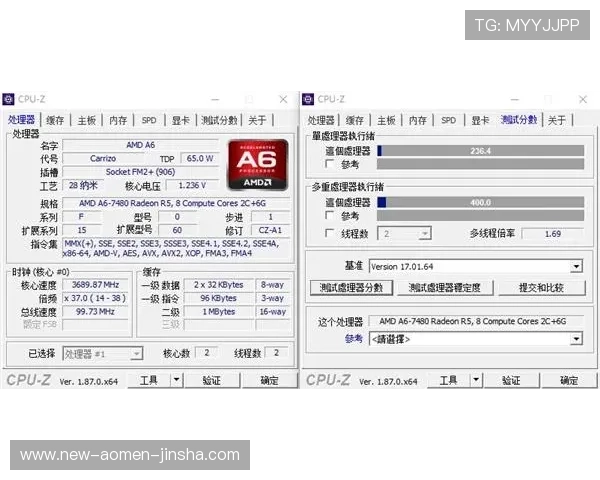600x480 pixels.
Task: Click the CPU-Z app icon in the right window title bar
Action: pyautogui.click(x=308, y=99)
